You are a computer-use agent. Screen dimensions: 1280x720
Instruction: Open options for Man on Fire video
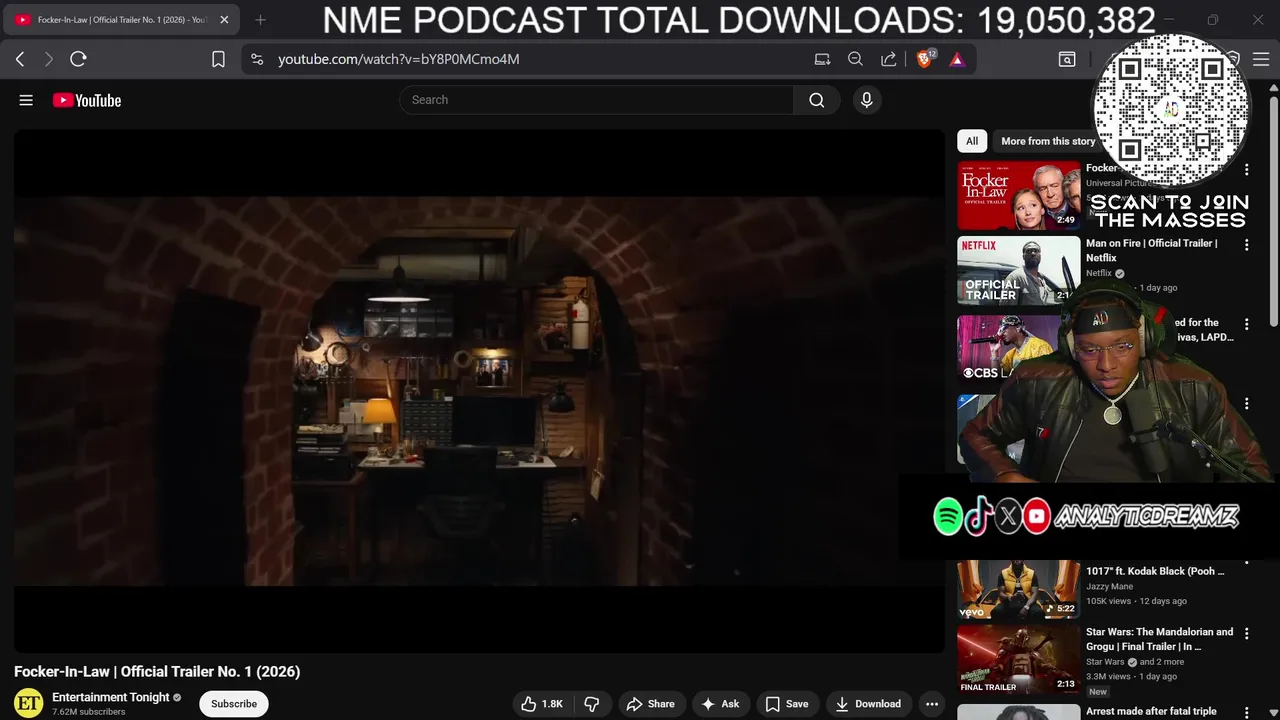click(1246, 244)
